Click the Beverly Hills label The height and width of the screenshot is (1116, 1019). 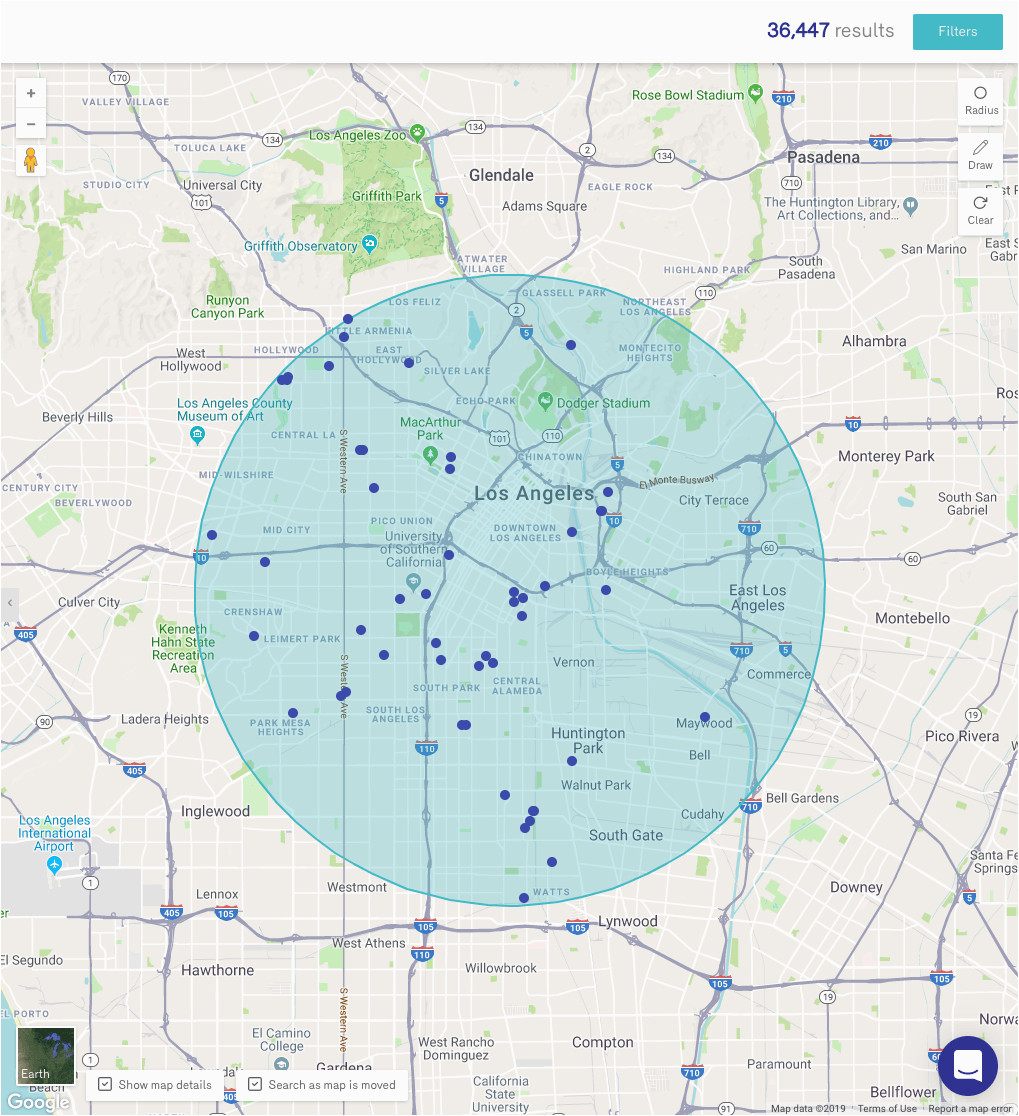pyautogui.click(x=78, y=417)
